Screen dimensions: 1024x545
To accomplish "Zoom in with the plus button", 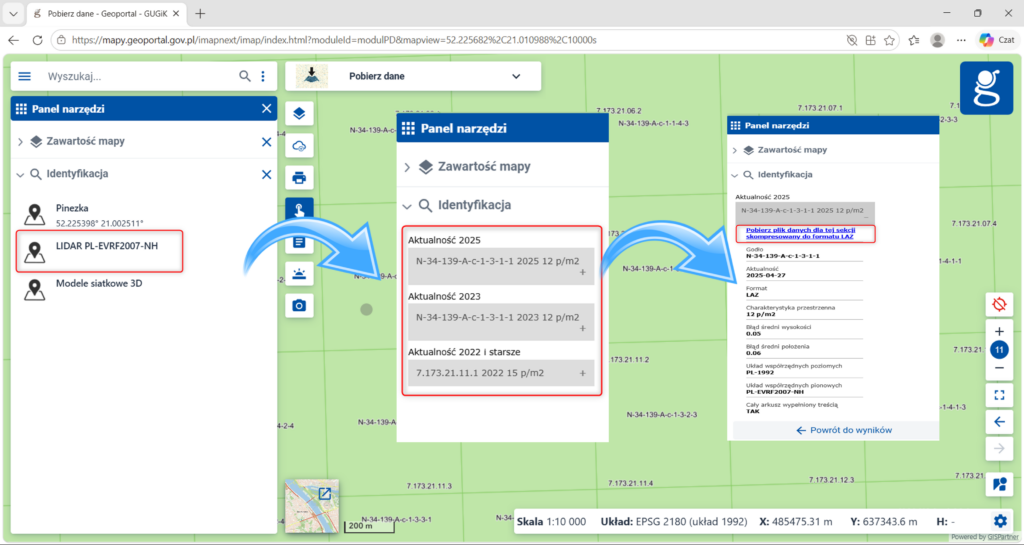I will click(999, 332).
